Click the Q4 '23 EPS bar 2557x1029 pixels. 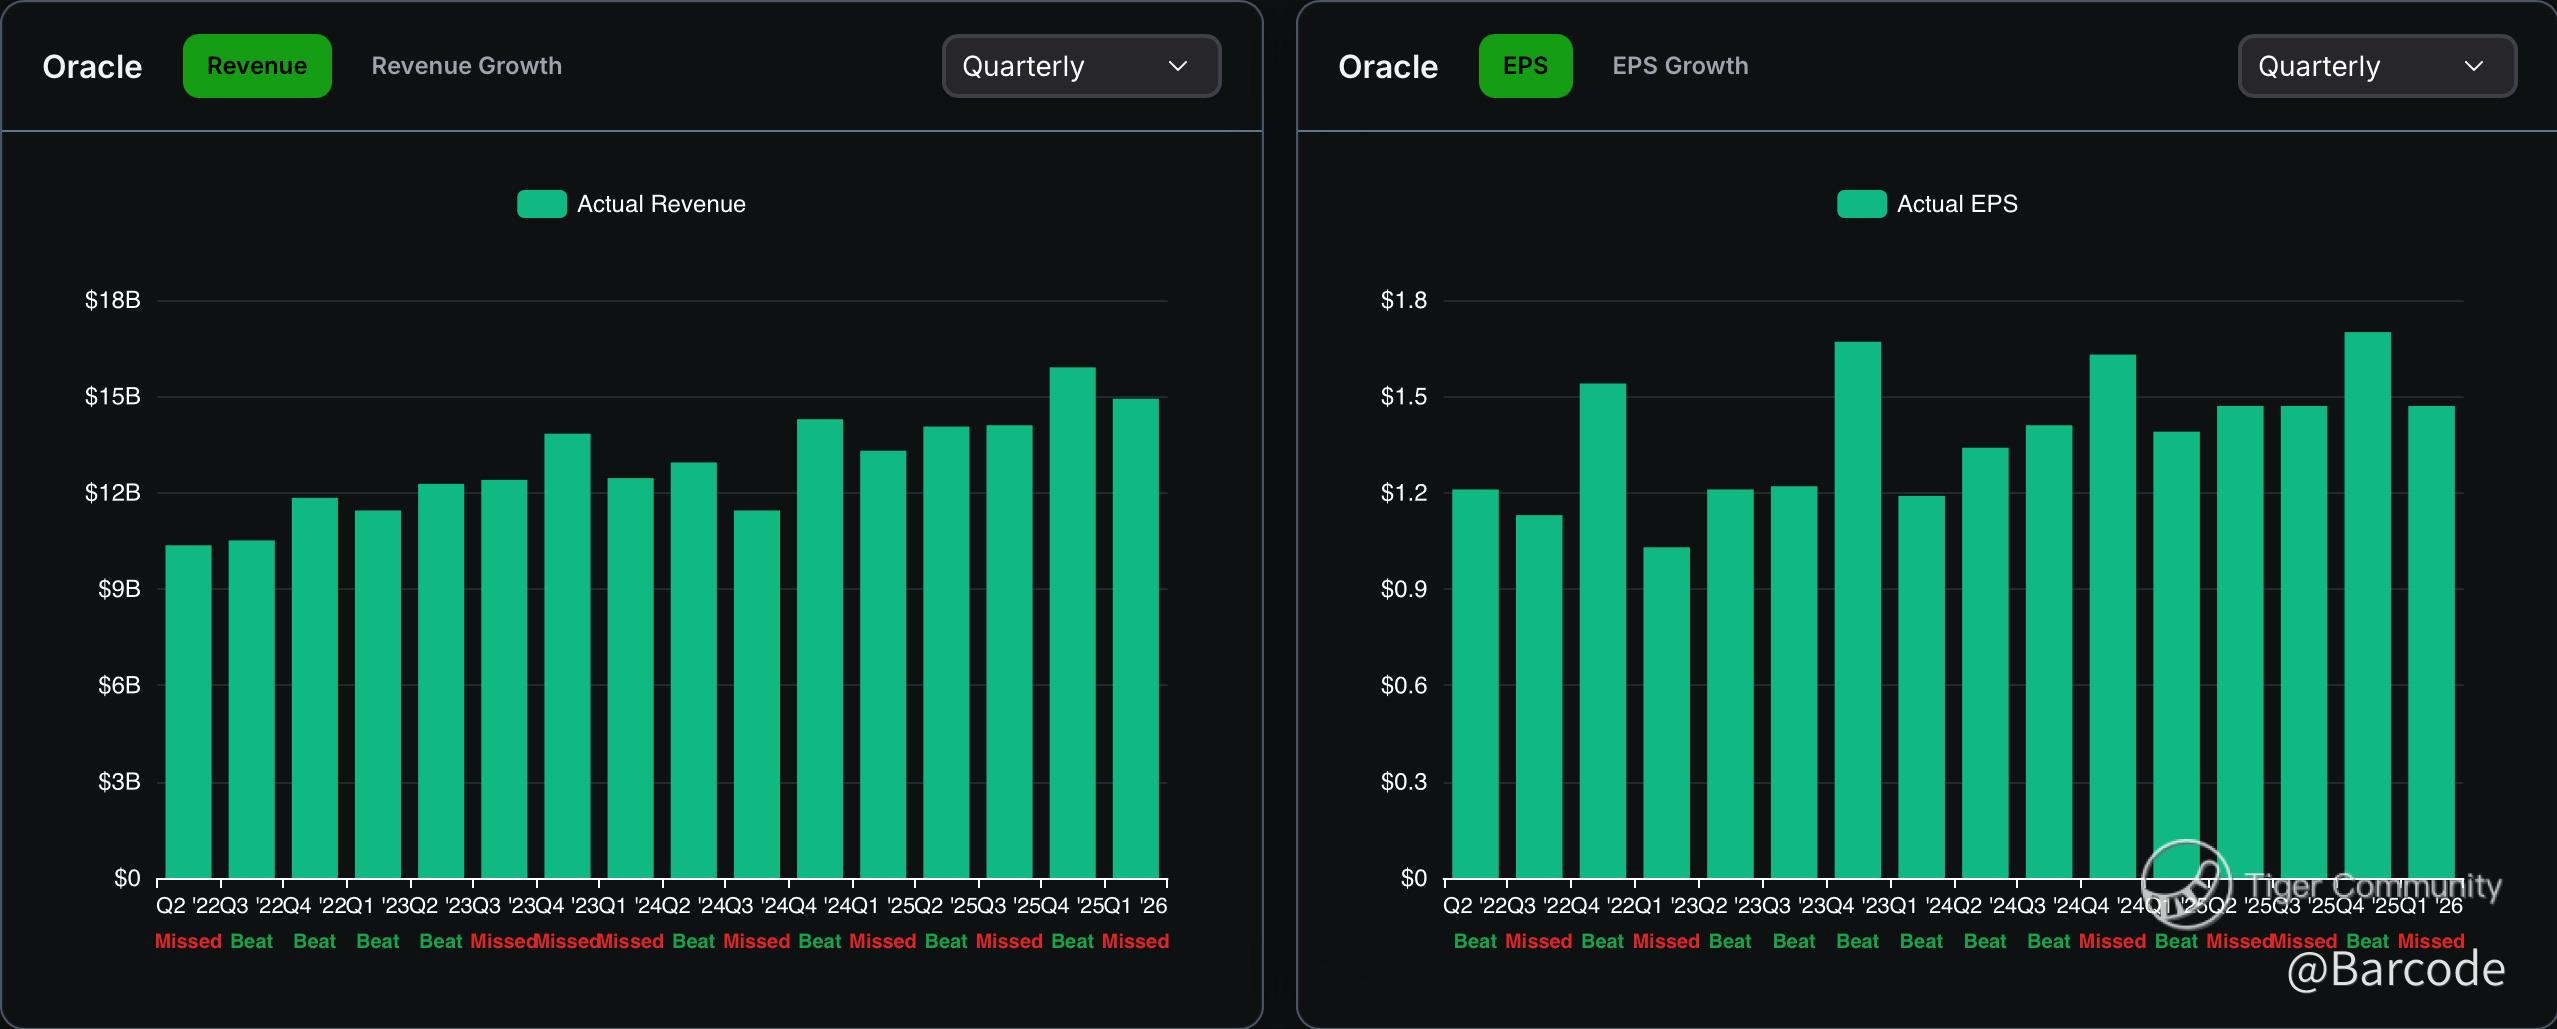tap(1857, 610)
